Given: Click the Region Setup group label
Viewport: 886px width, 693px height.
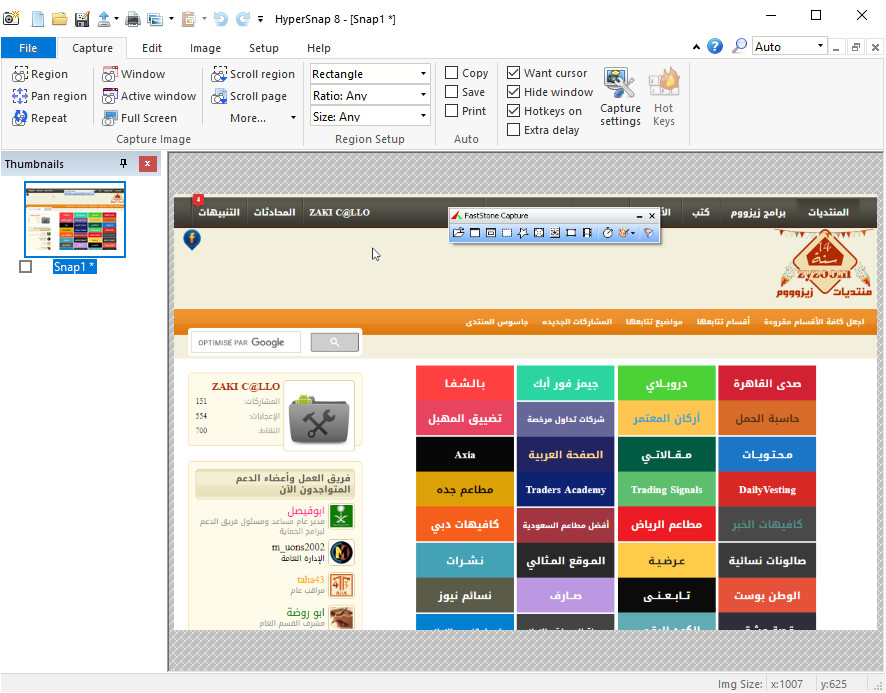Looking at the screenshot, I should click(370, 139).
